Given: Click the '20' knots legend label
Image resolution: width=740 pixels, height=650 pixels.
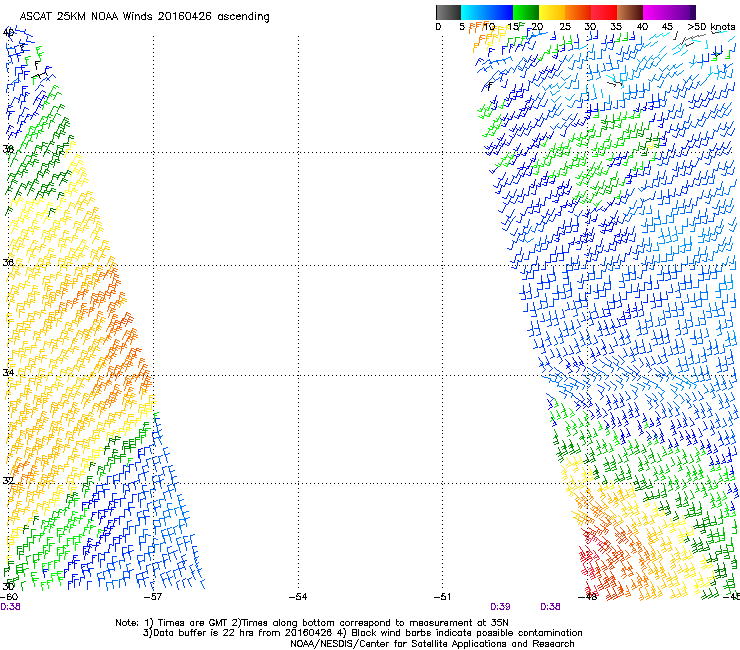Looking at the screenshot, I should pos(538,27).
